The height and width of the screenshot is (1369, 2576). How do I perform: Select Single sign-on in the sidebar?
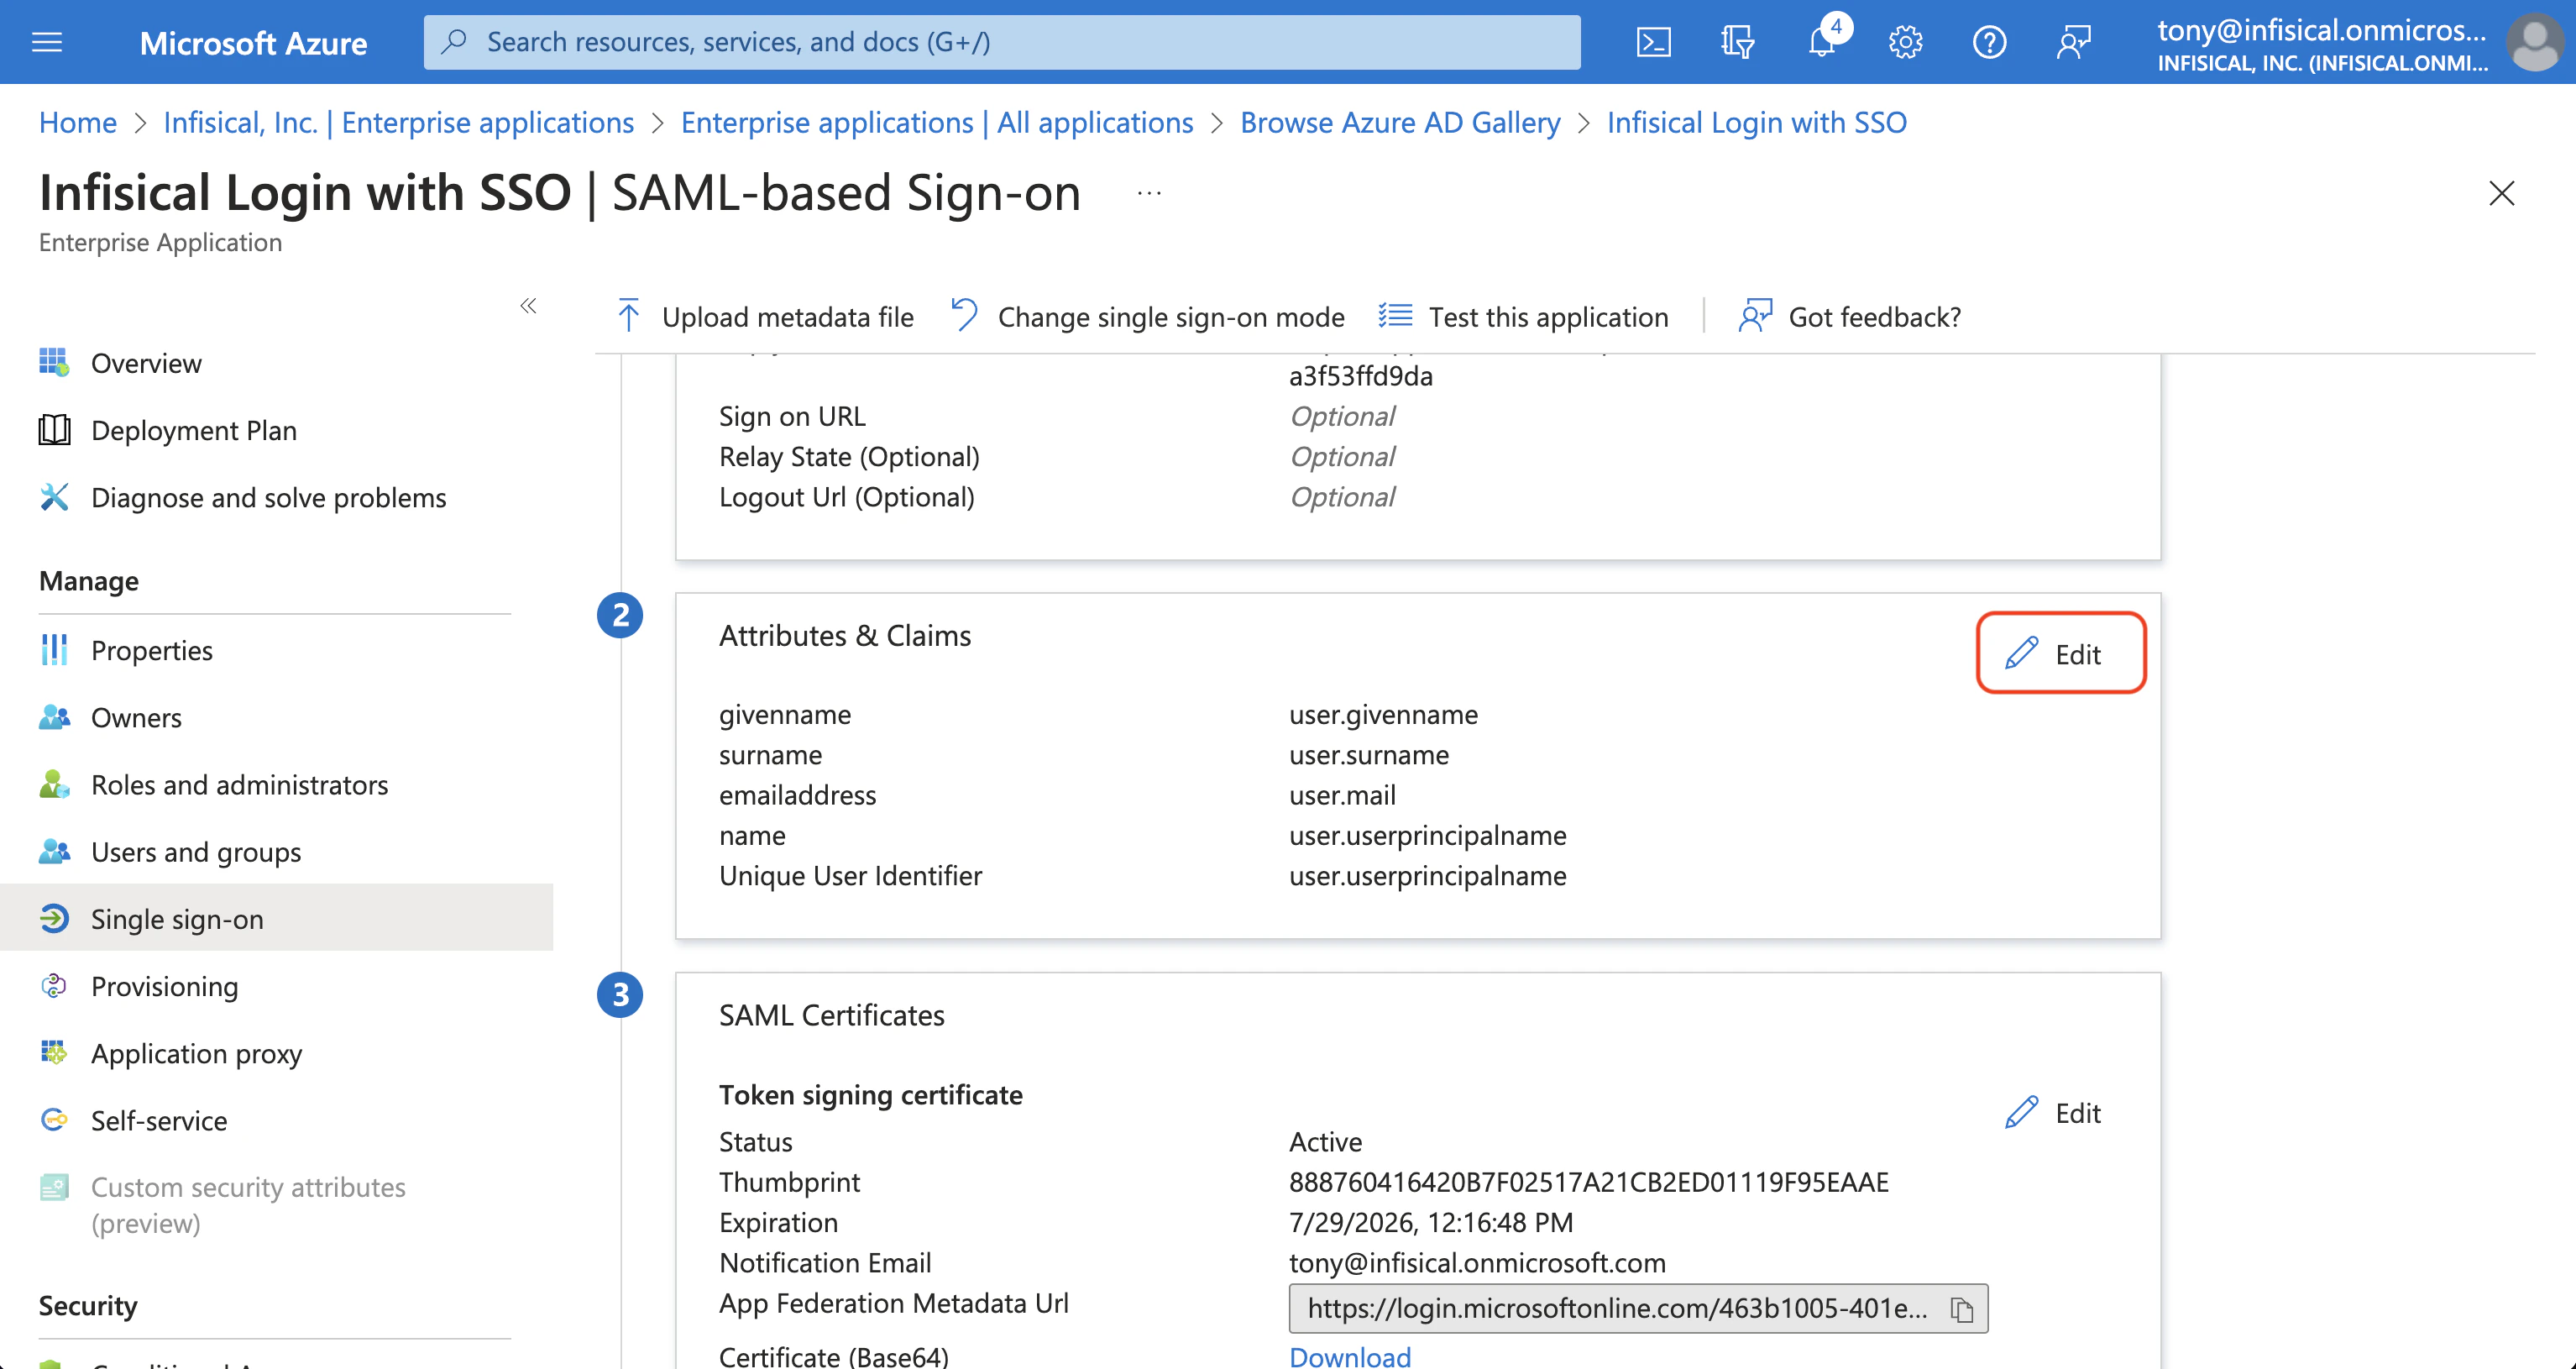coord(276,918)
